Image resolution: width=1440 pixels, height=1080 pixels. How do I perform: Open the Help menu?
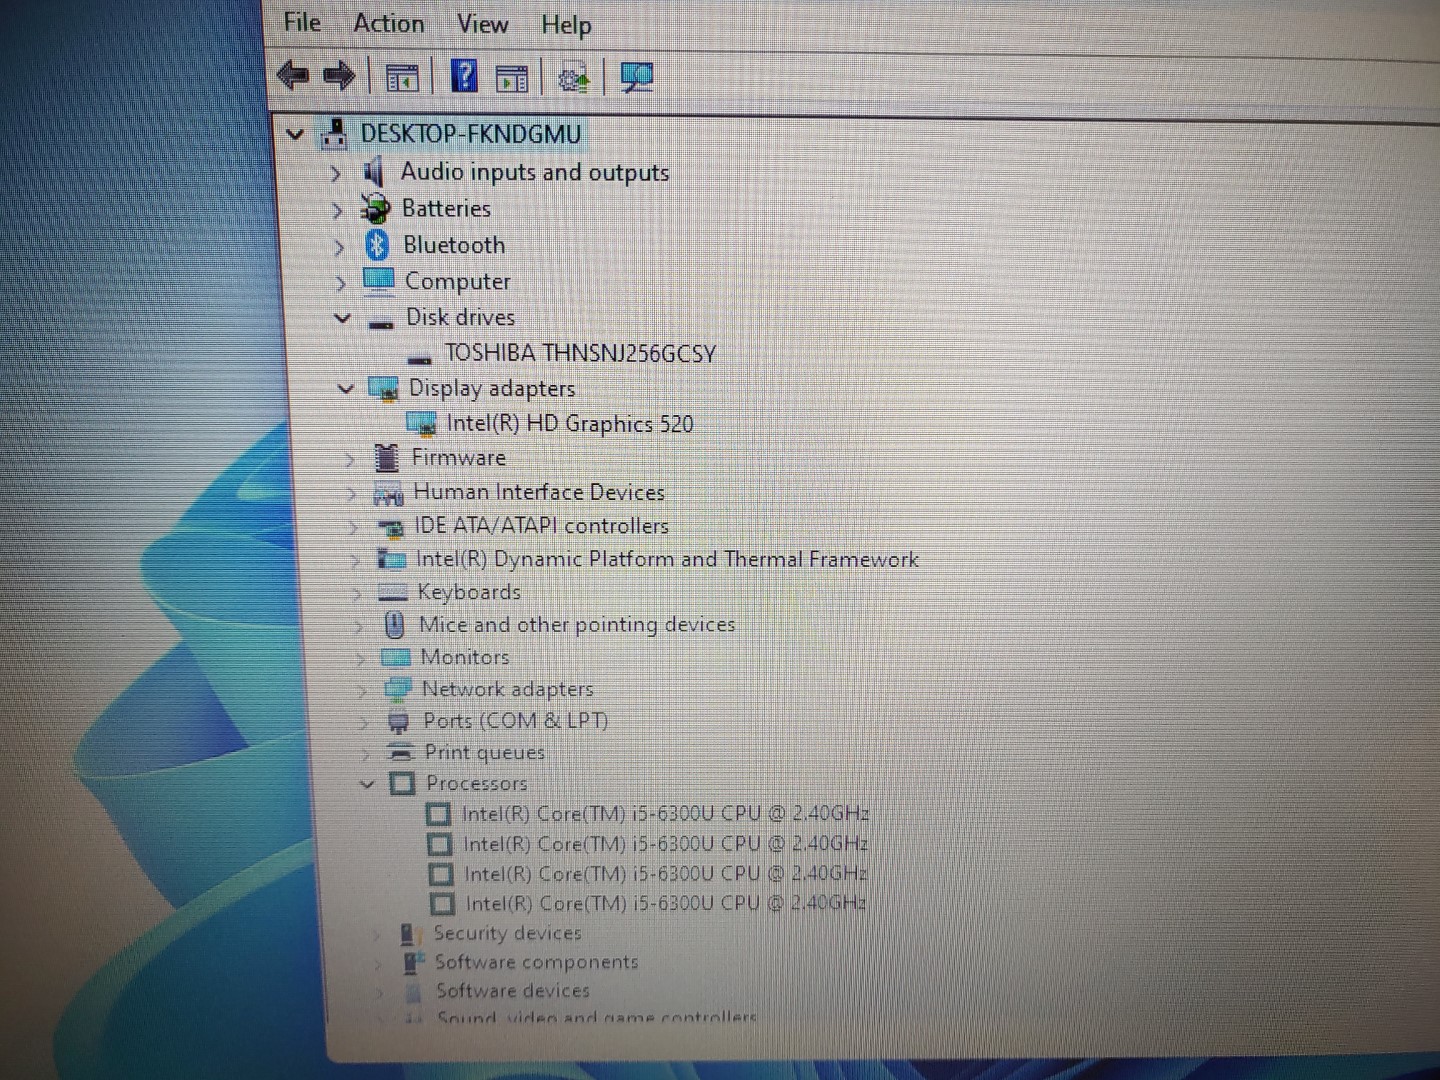point(566,25)
